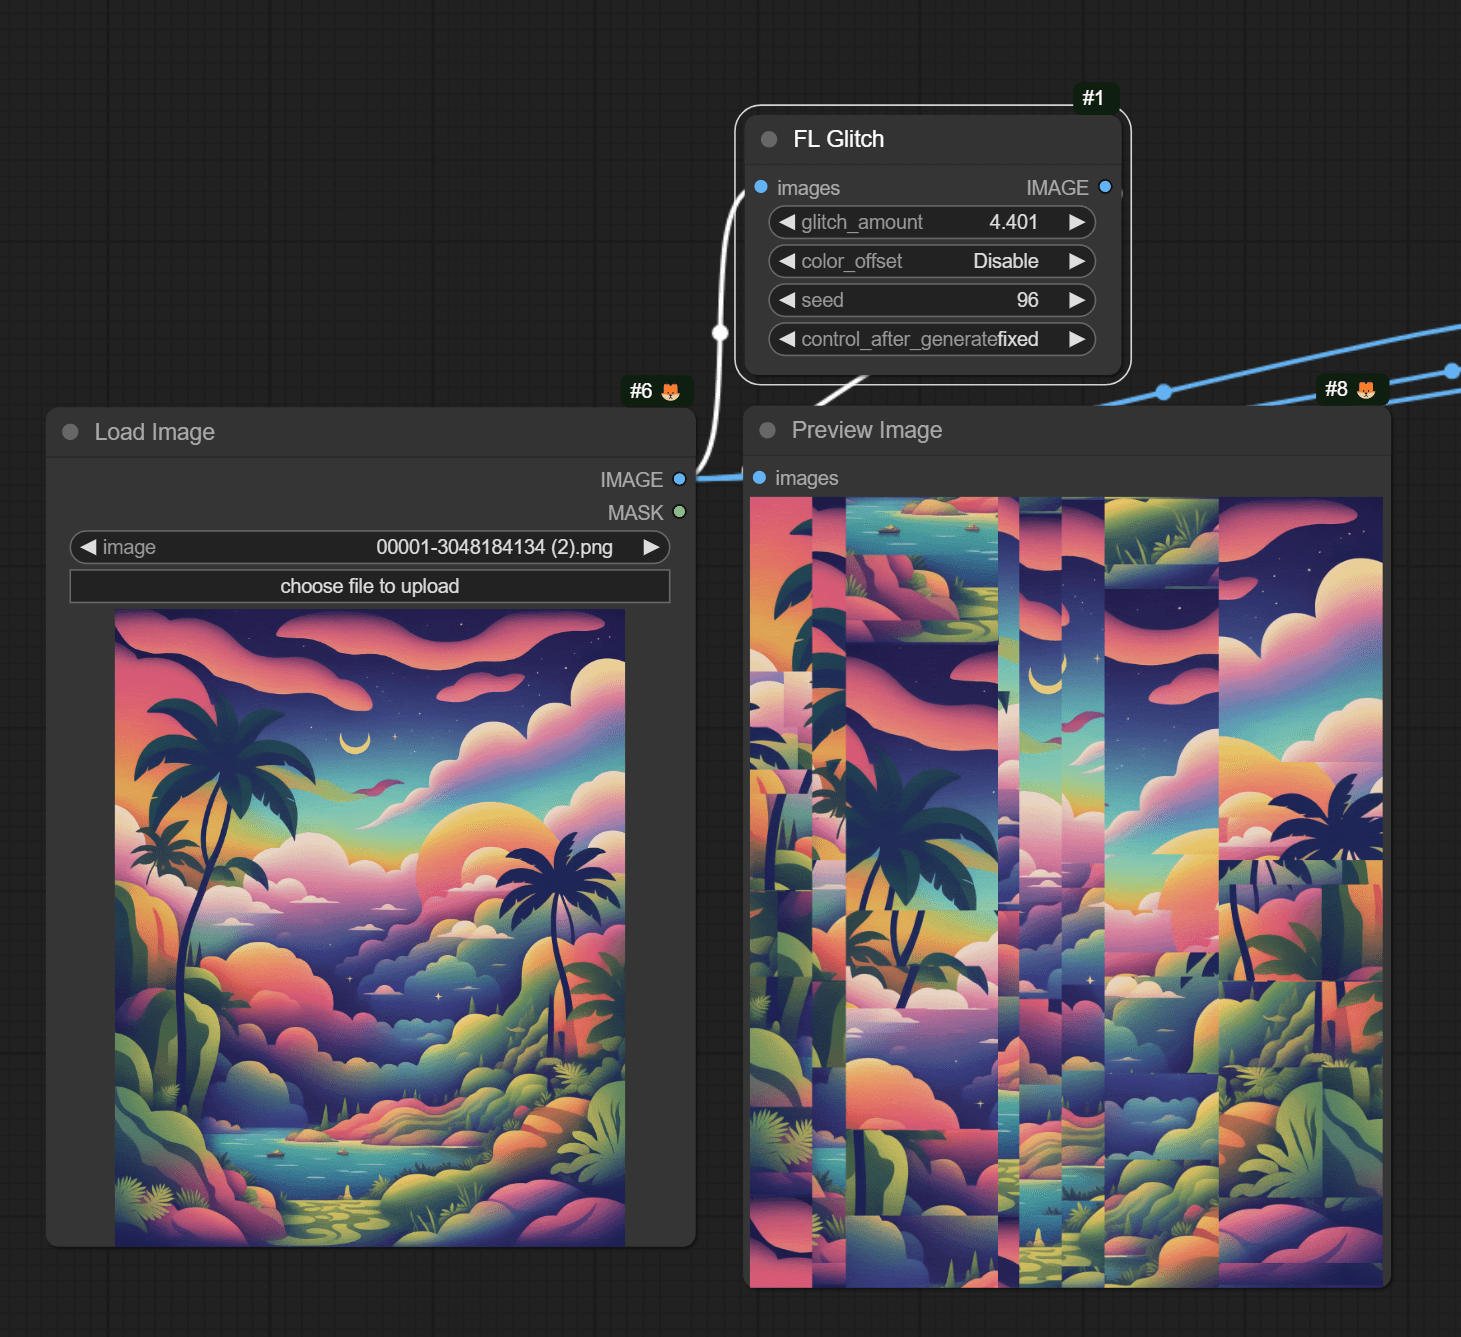This screenshot has height=1337, width=1461.
Task: Click the choose file to upload button
Action: click(370, 586)
